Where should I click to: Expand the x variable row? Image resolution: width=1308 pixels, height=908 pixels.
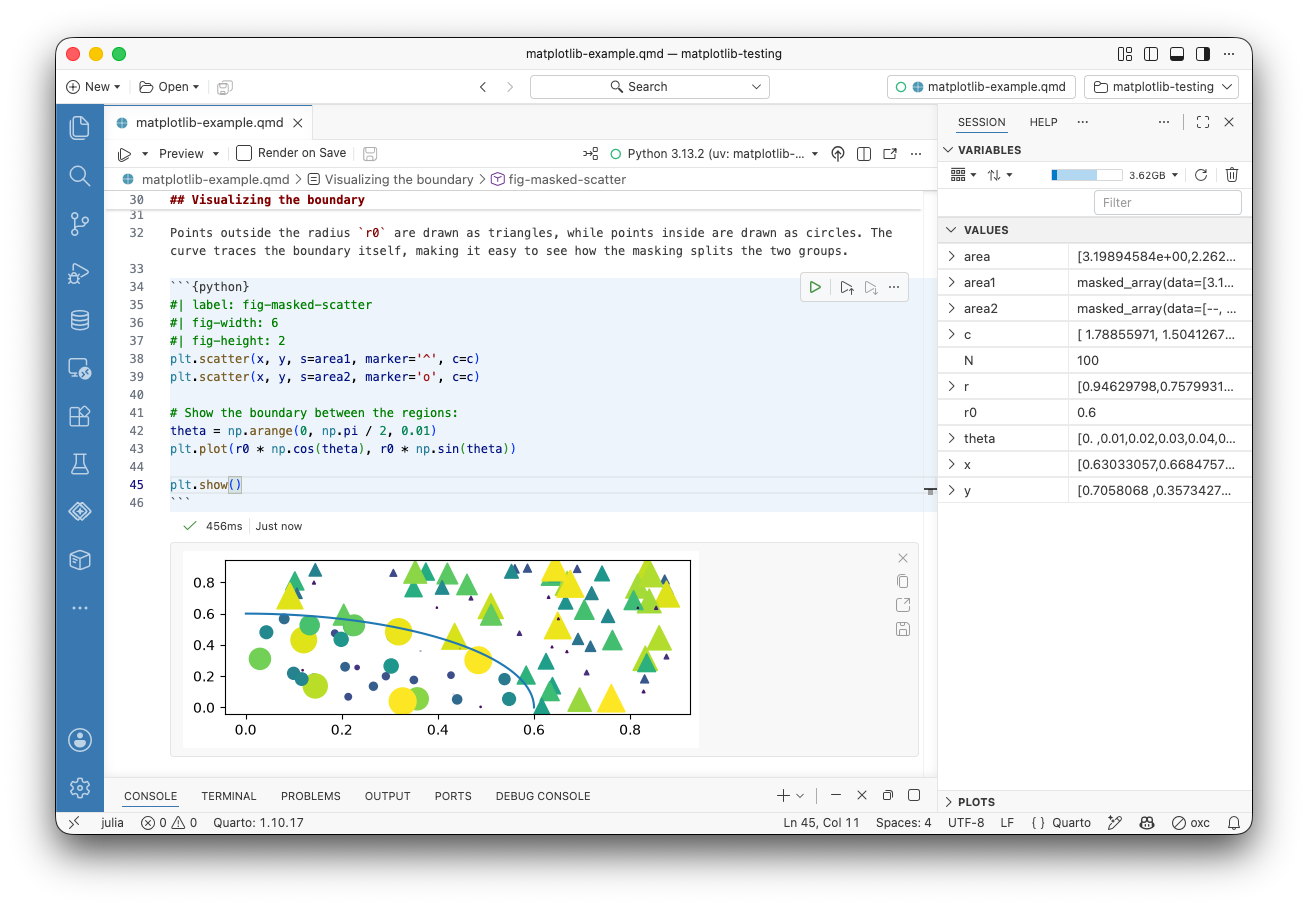click(x=951, y=465)
